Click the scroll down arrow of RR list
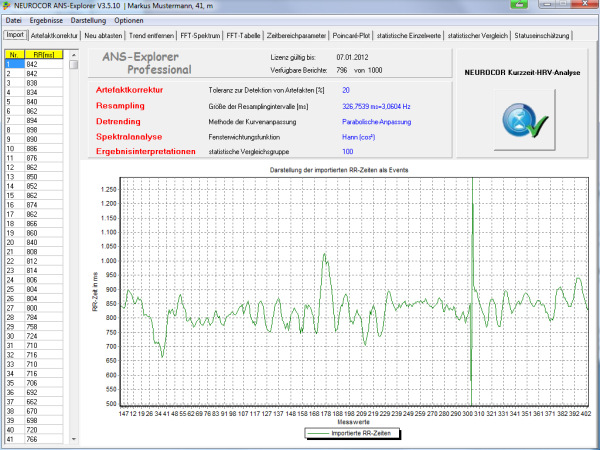The image size is (600, 450). coord(74,439)
